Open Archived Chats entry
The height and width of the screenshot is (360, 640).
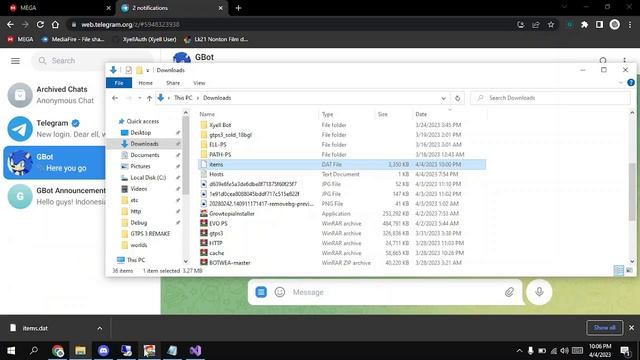[x=55, y=95]
